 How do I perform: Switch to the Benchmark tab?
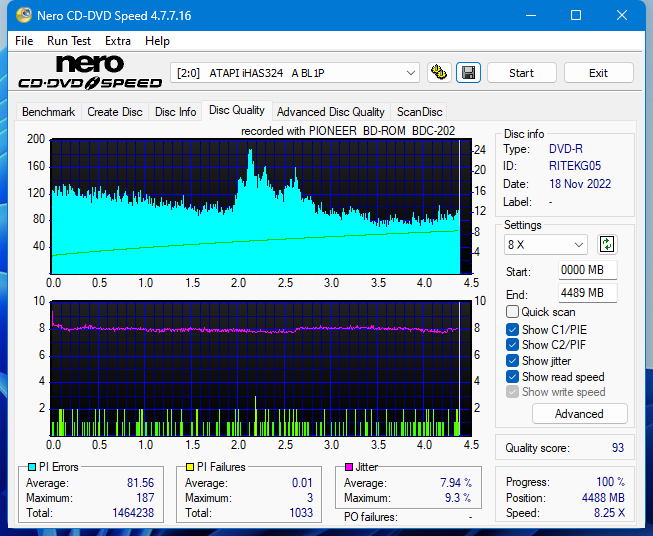49,112
